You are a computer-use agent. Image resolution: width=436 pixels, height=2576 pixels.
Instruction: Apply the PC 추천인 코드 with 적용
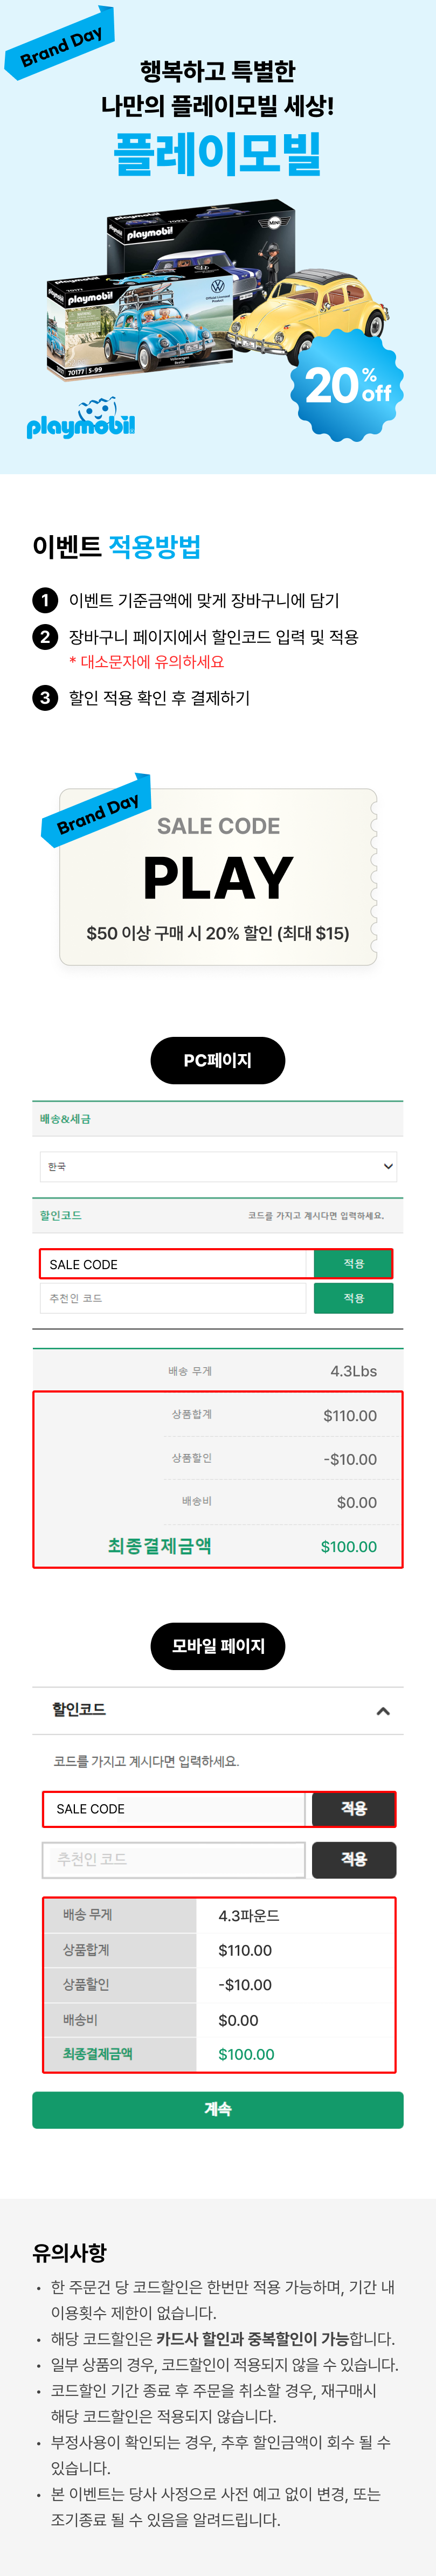(x=353, y=1298)
